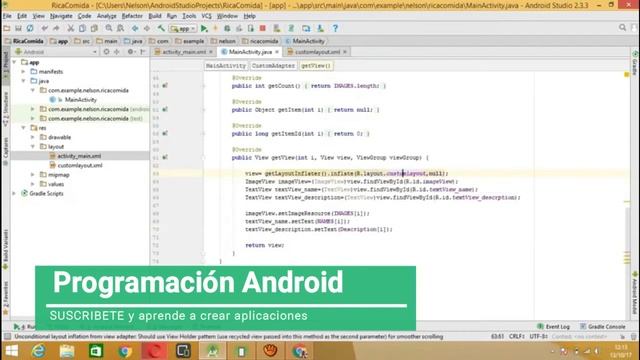Open the app run configuration dropdown
The height and width of the screenshot is (360, 640).
[x=183, y=29]
